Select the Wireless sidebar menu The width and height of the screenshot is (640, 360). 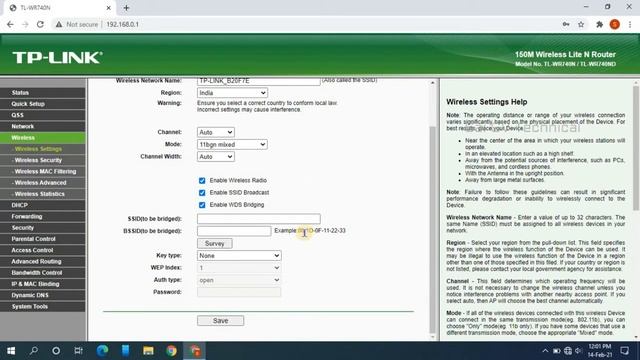click(x=43, y=138)
